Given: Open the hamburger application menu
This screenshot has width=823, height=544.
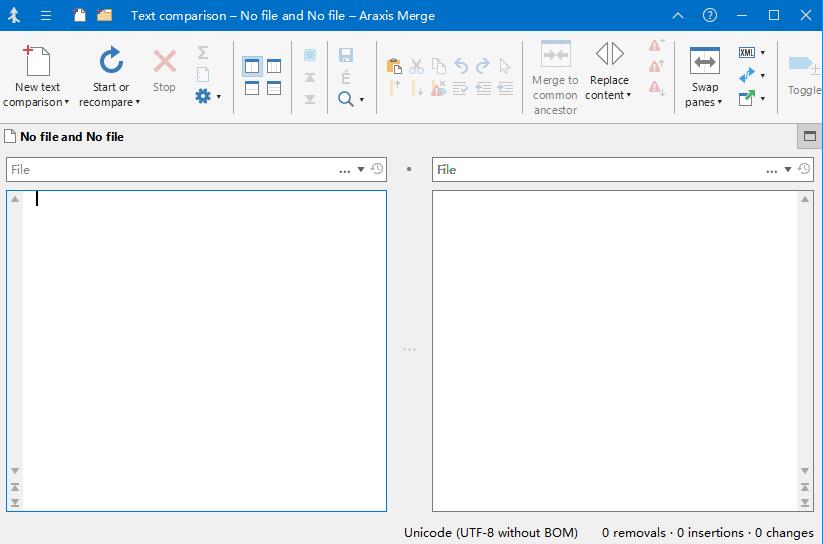Looking at the screenshot, I should 46,15.
